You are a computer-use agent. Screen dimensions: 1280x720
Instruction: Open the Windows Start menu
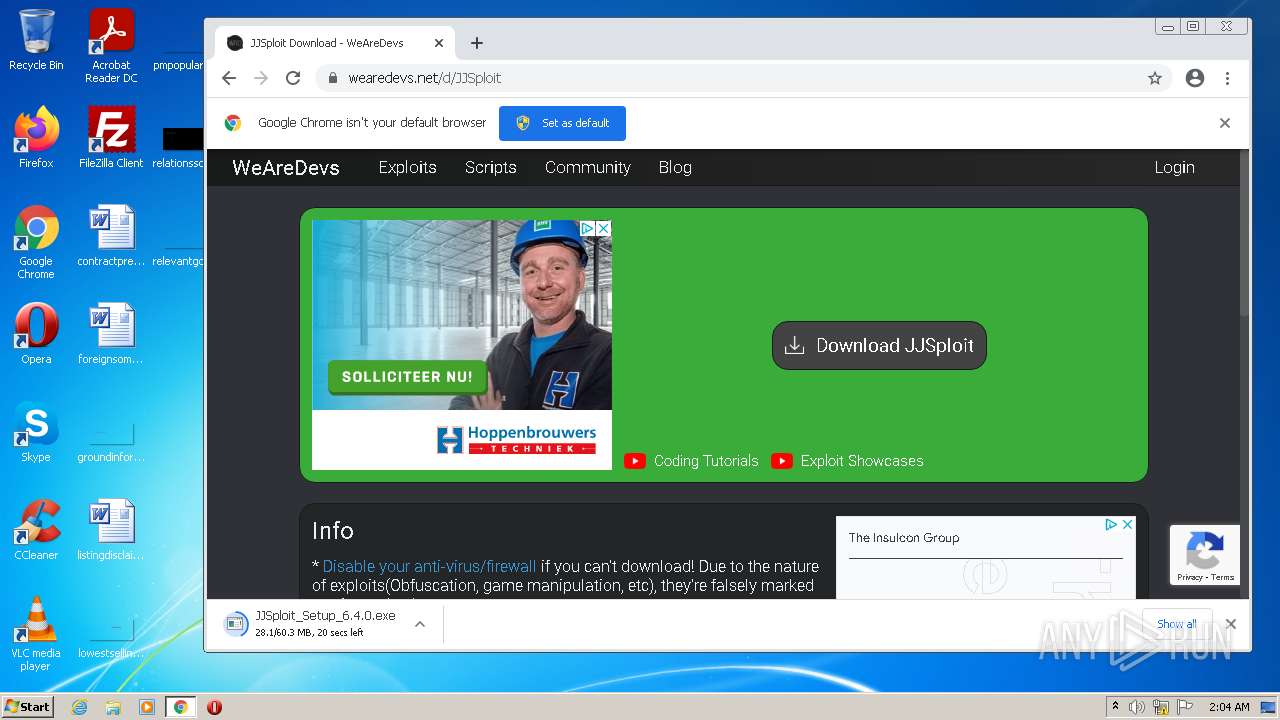tap(28, 706)
